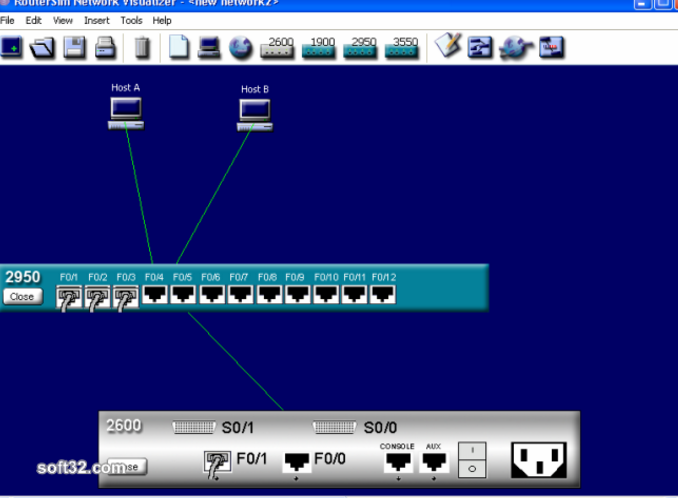678x498 pixels.
Task: Select empty port F0/9 on 2950 switch
Action: coord(297,295)
